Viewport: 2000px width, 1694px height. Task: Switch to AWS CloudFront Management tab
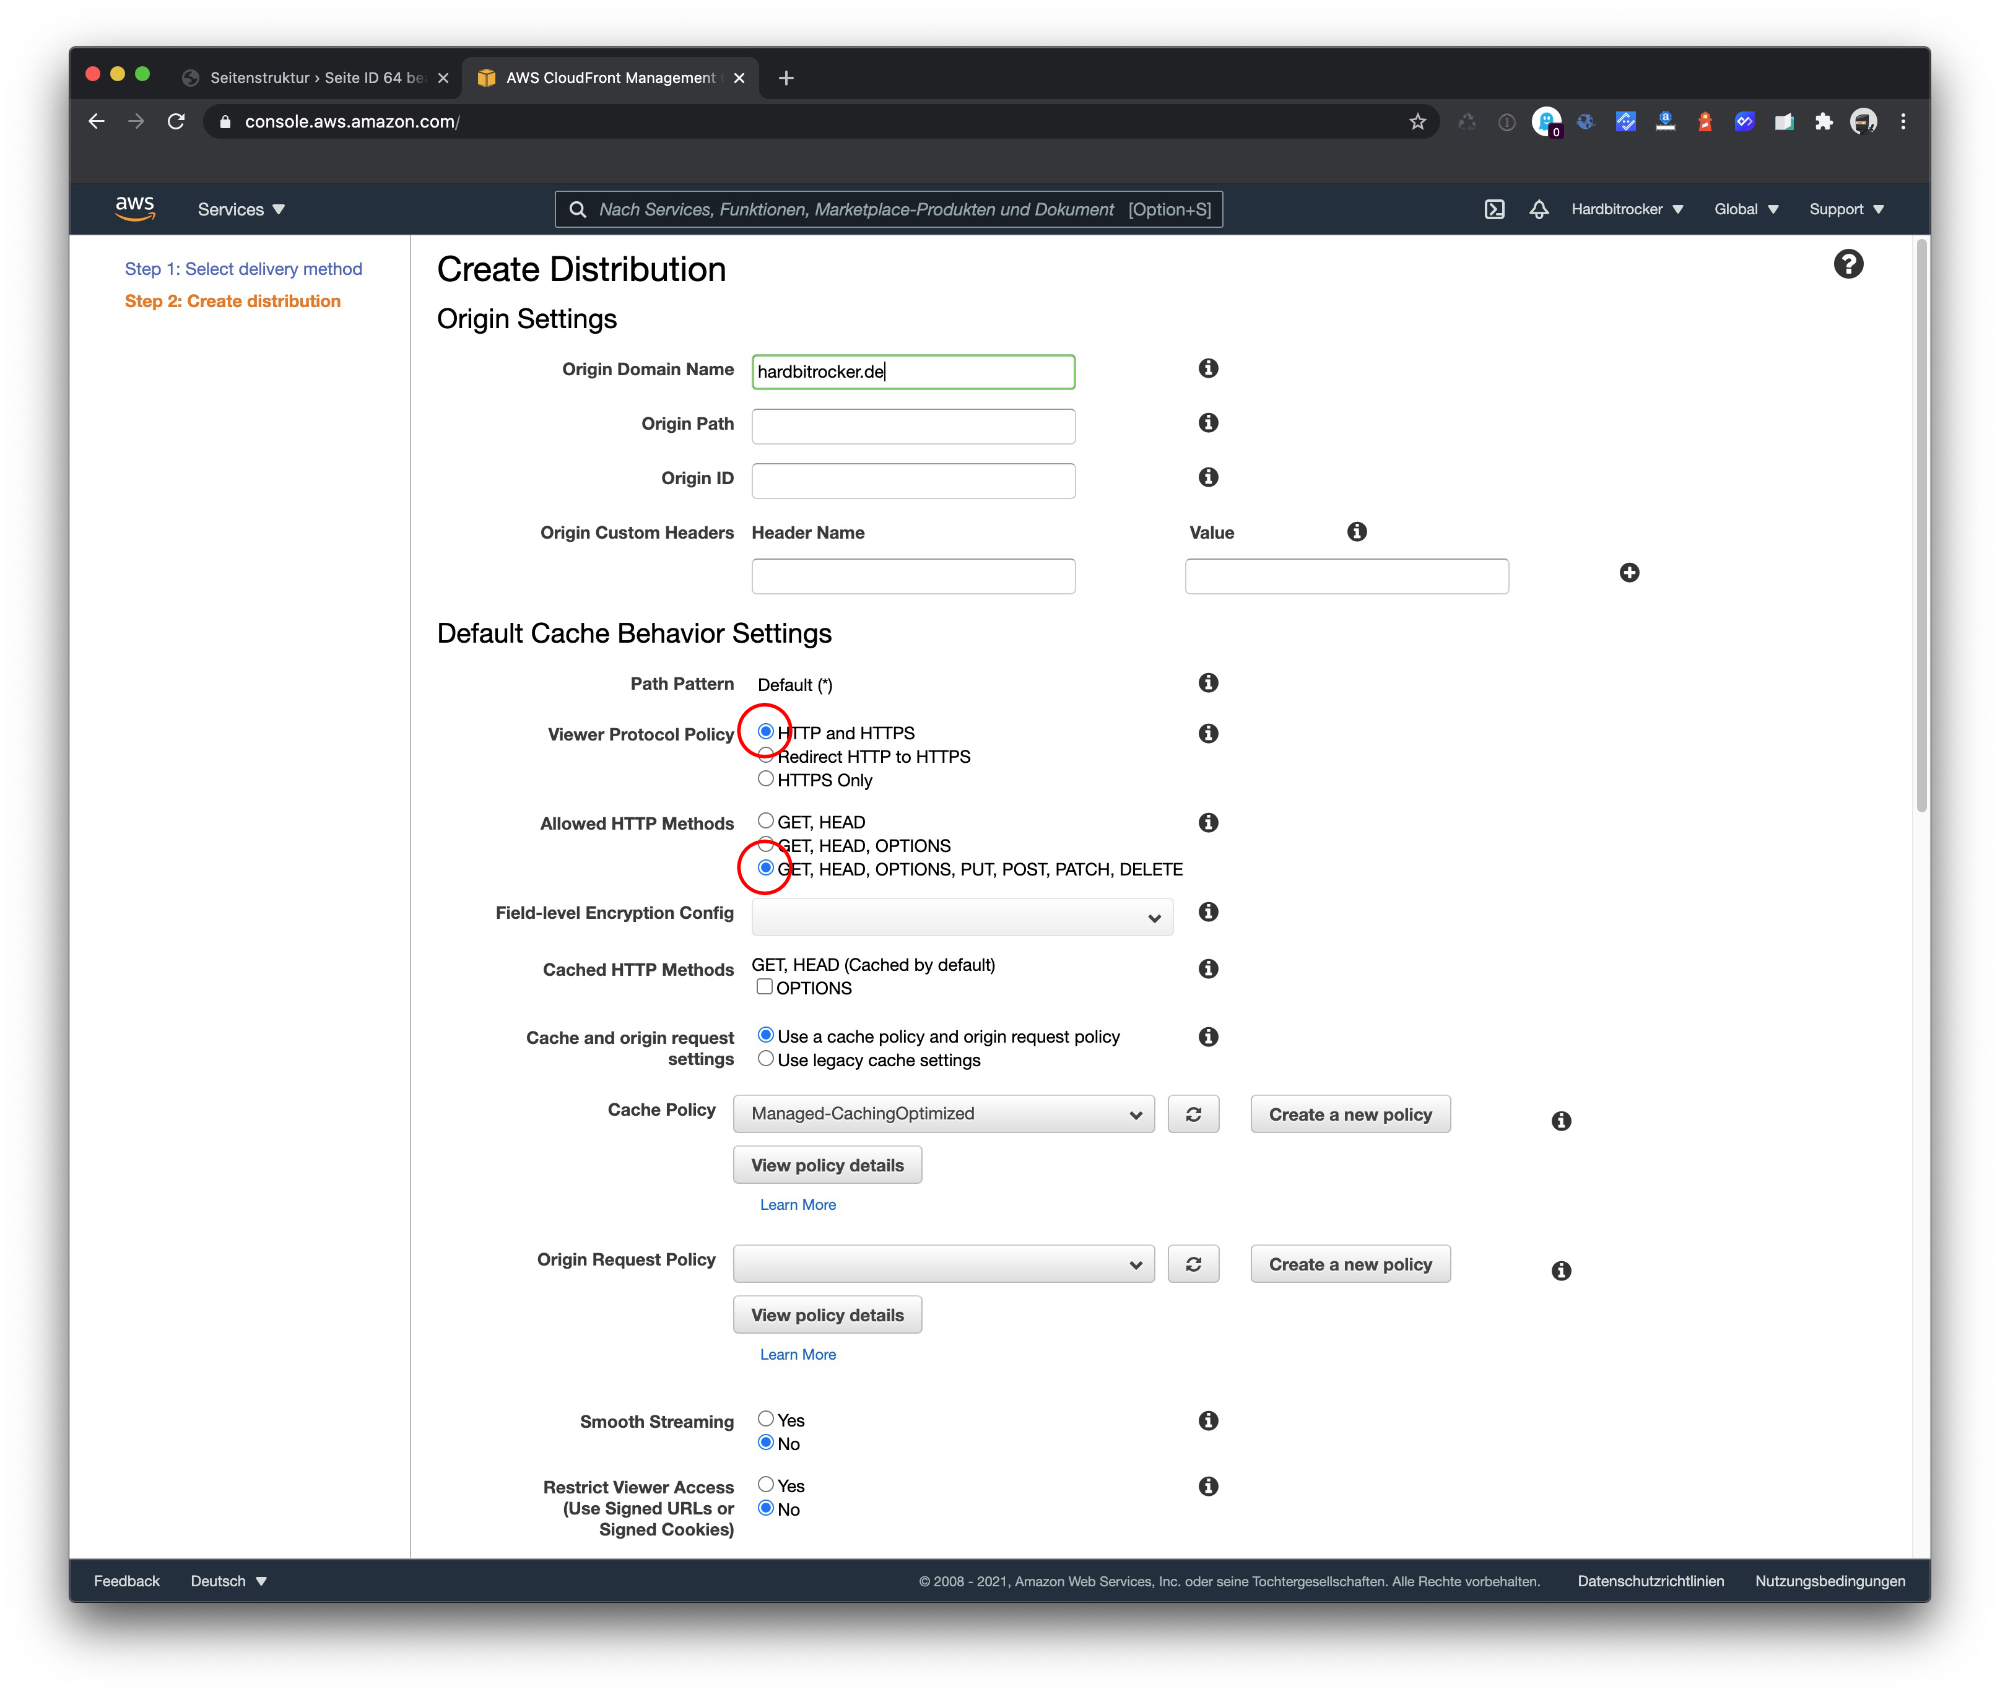click(610, 78)
